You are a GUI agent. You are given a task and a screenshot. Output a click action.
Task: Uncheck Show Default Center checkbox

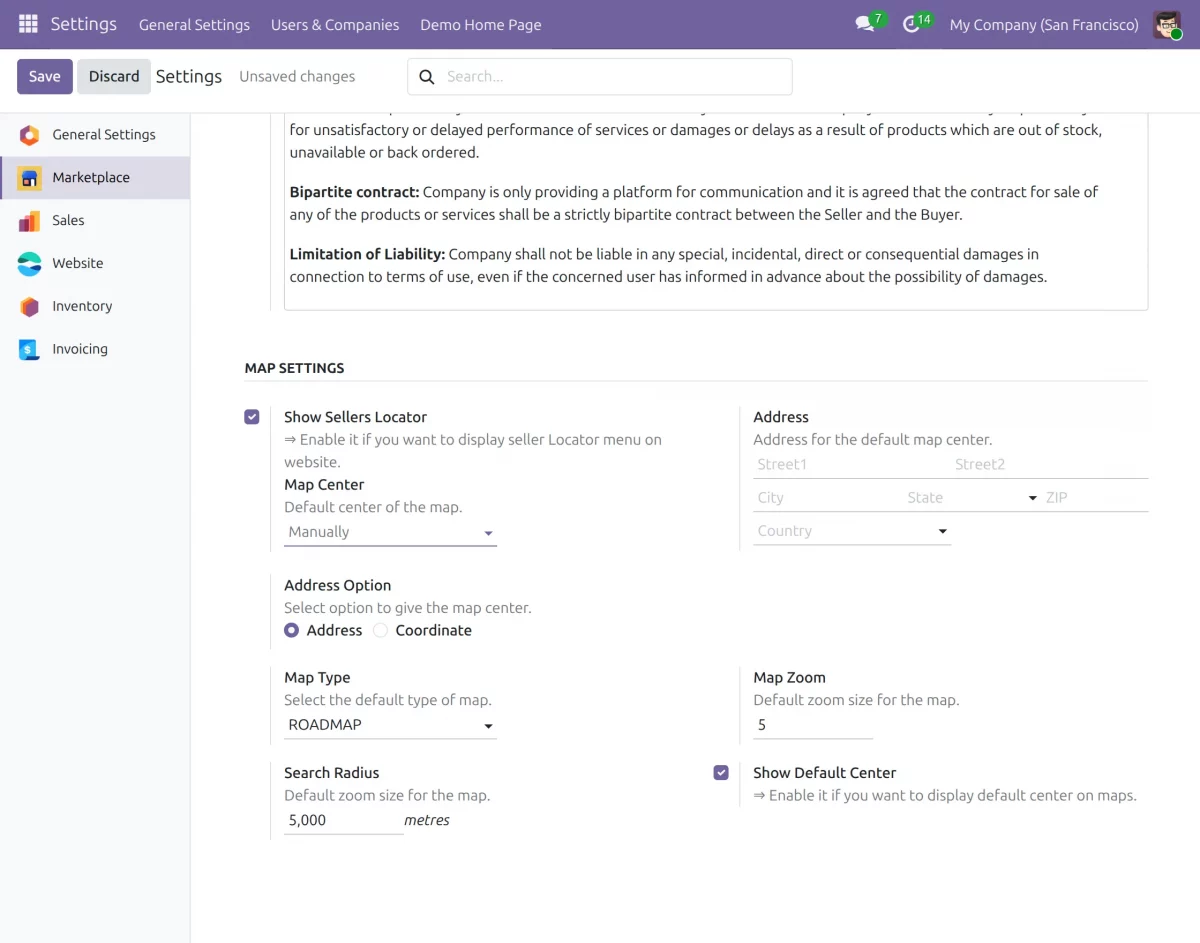(x=721, y=773)
